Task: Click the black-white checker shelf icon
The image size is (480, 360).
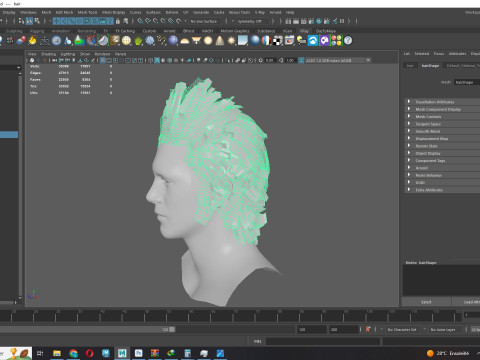Action: pyautogui.click(x=278, y=40)
